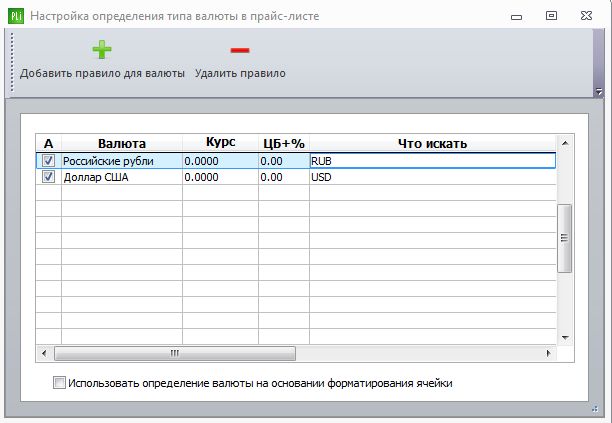Click the vertical scrollbar thumb
This screenshot has height=423, width=612.
pos(564,238)
